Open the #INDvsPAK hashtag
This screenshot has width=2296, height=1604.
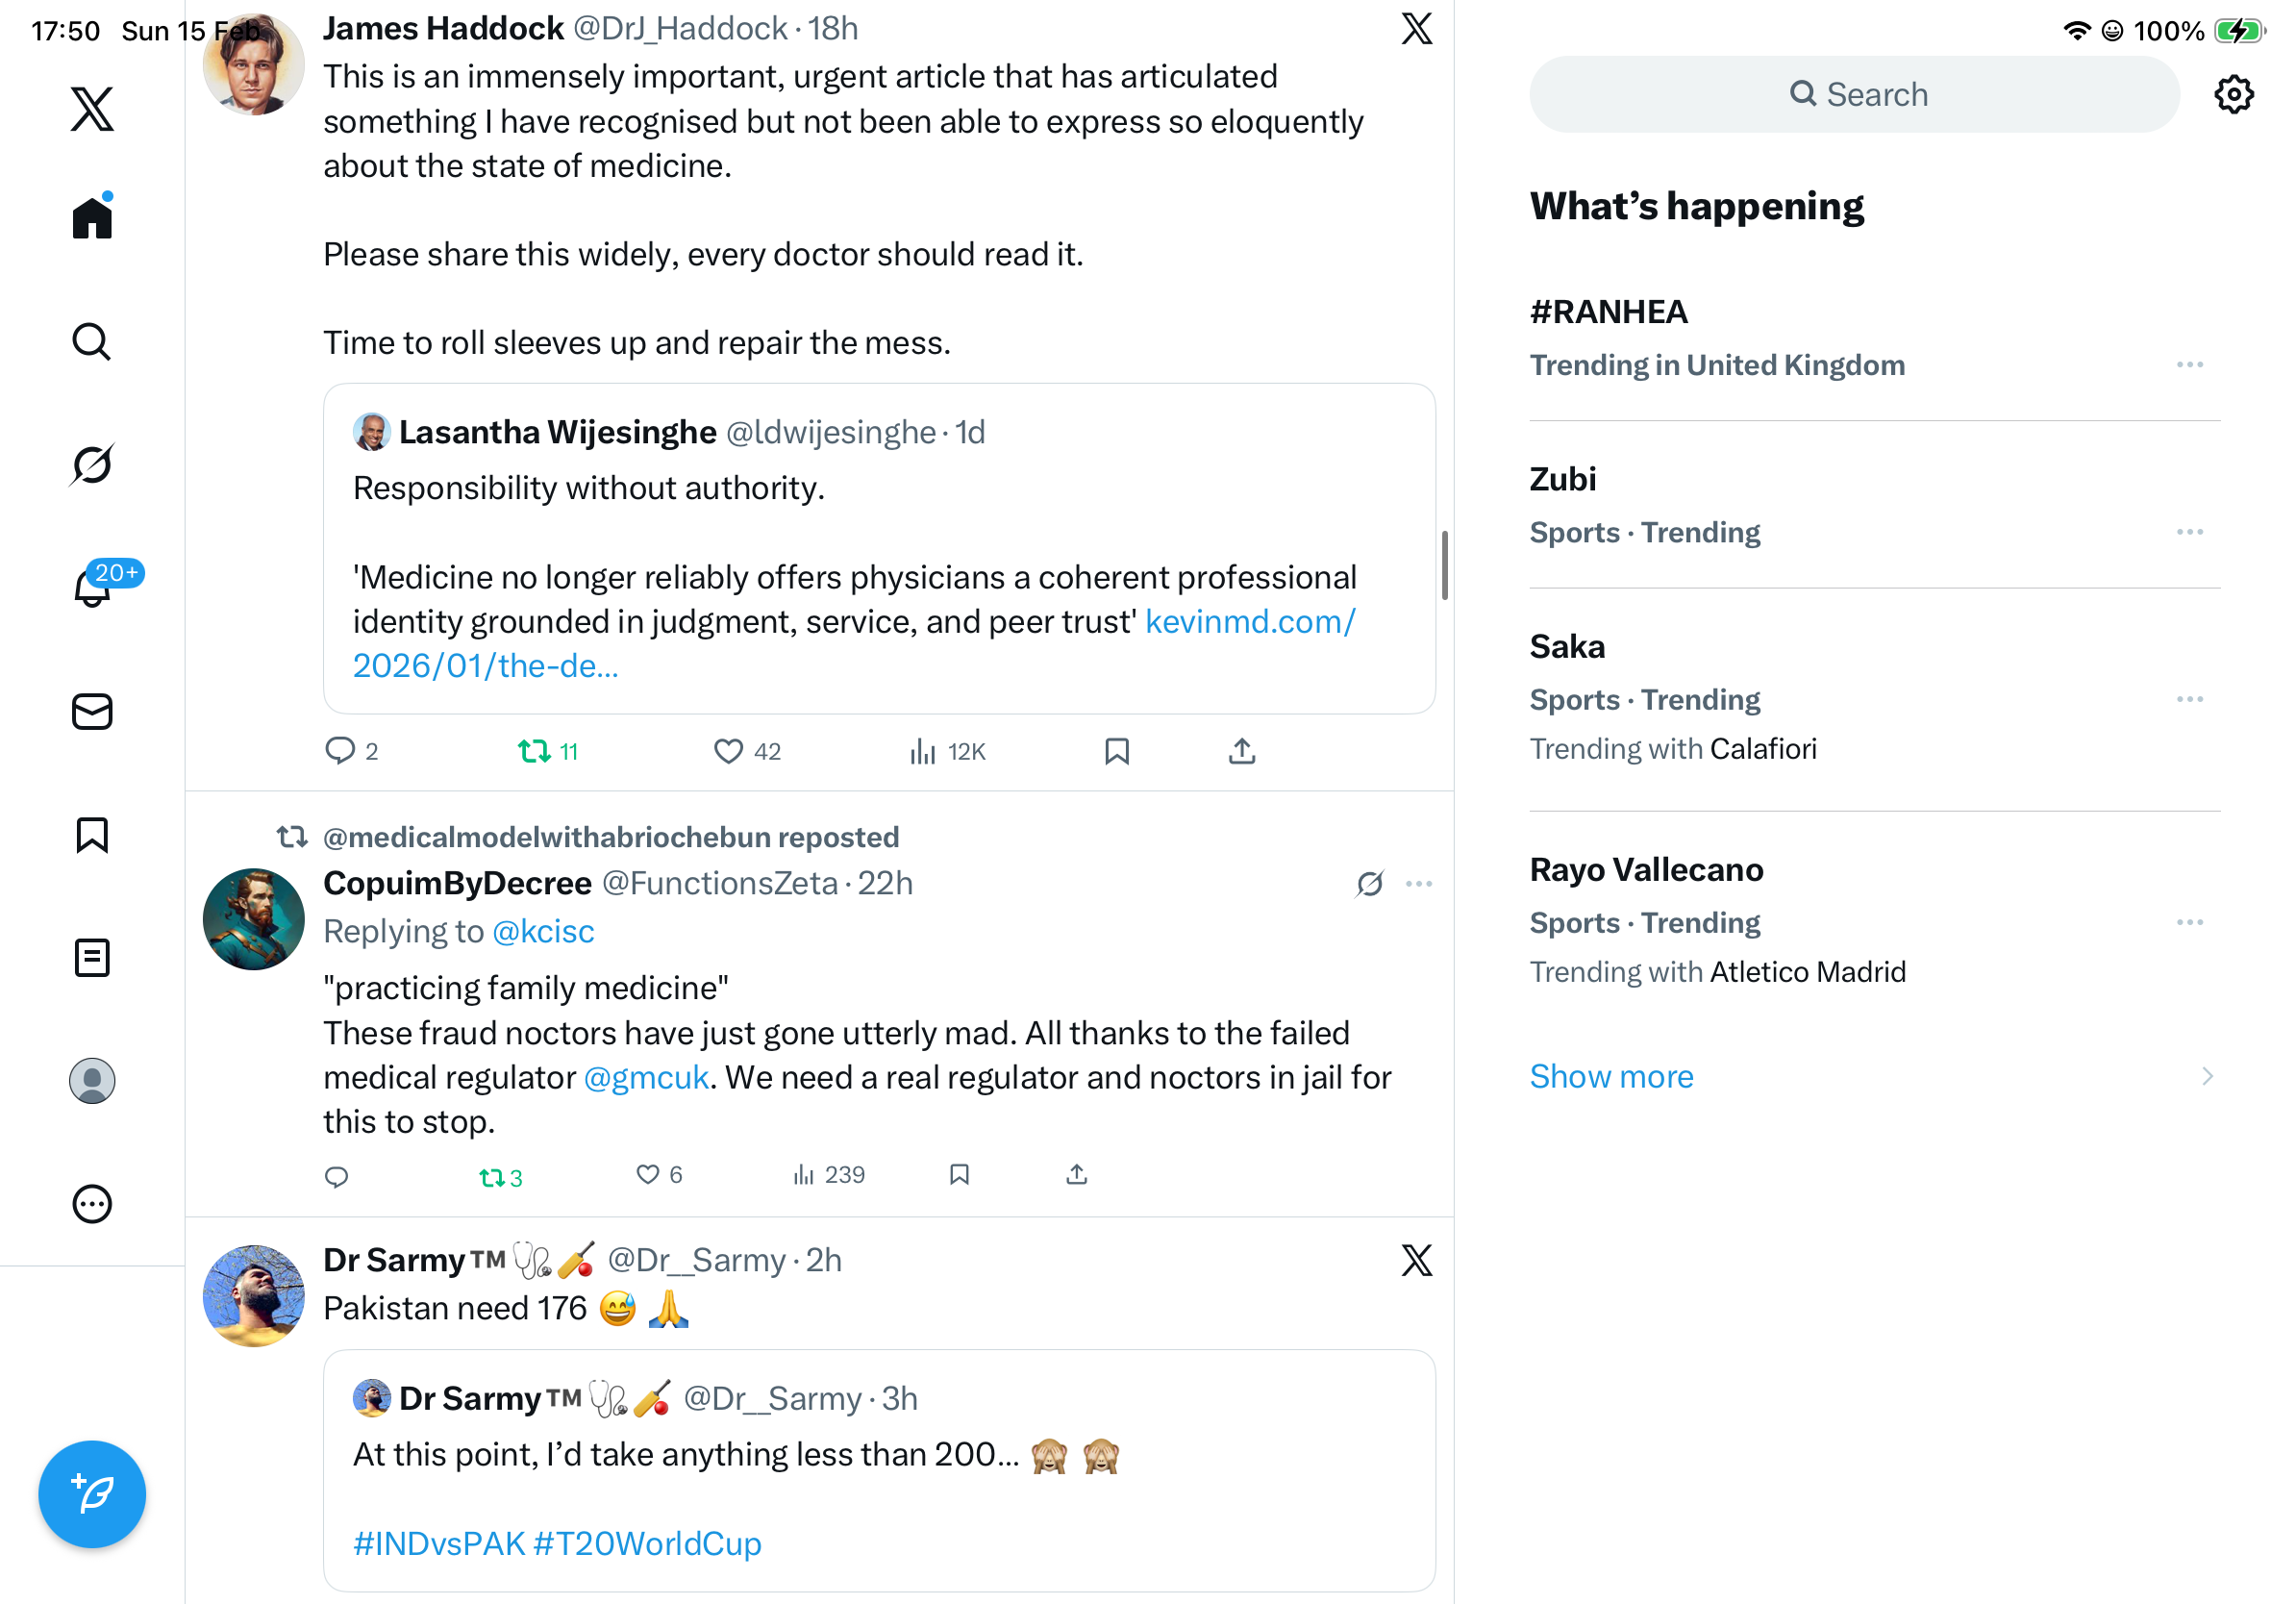(x=439, y=1544)
